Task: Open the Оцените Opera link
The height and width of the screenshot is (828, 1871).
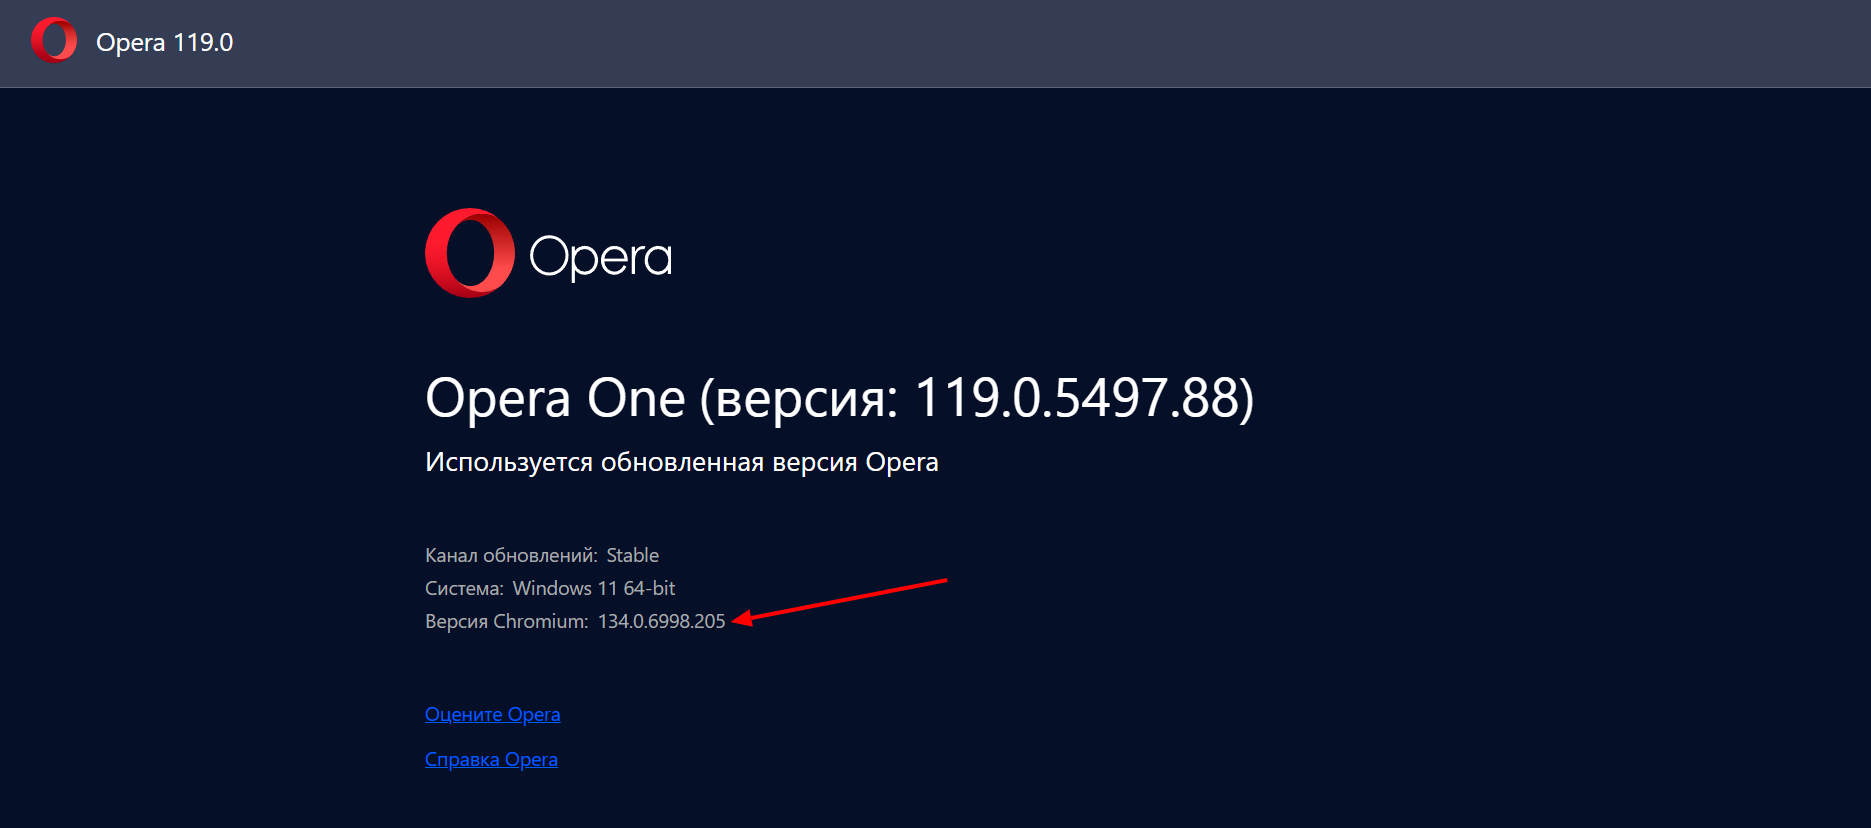Action: (492, 714)
